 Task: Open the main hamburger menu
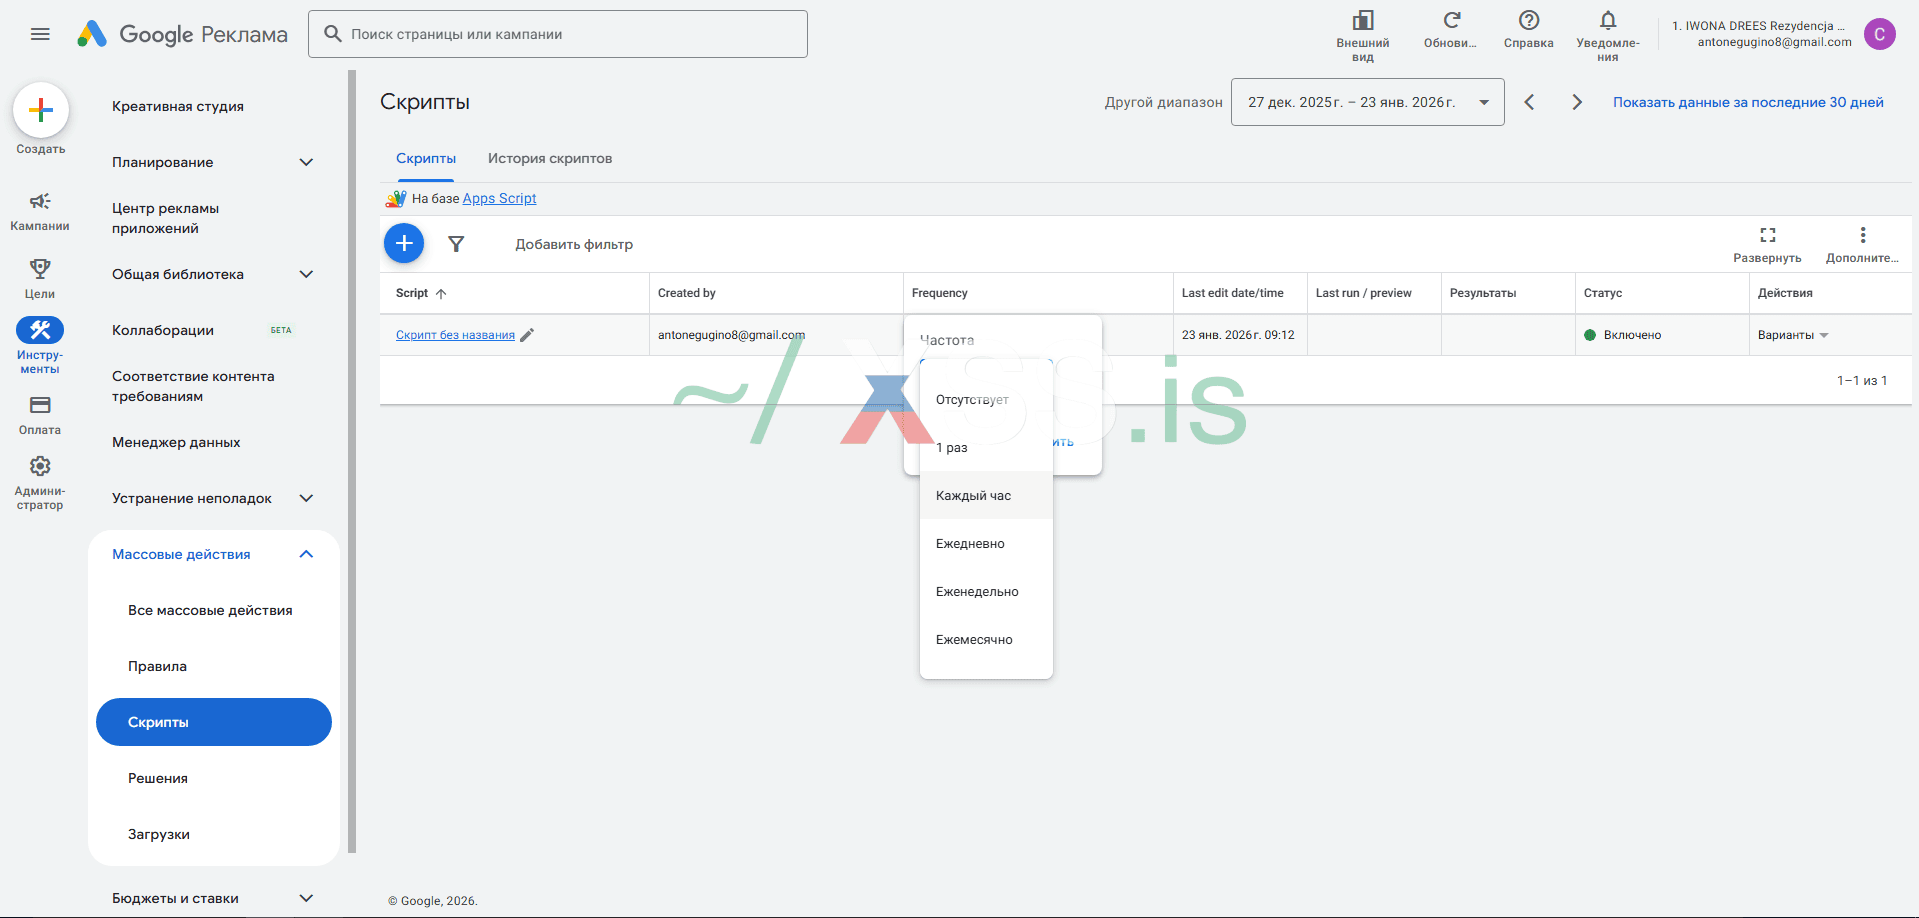pos(40,34)
